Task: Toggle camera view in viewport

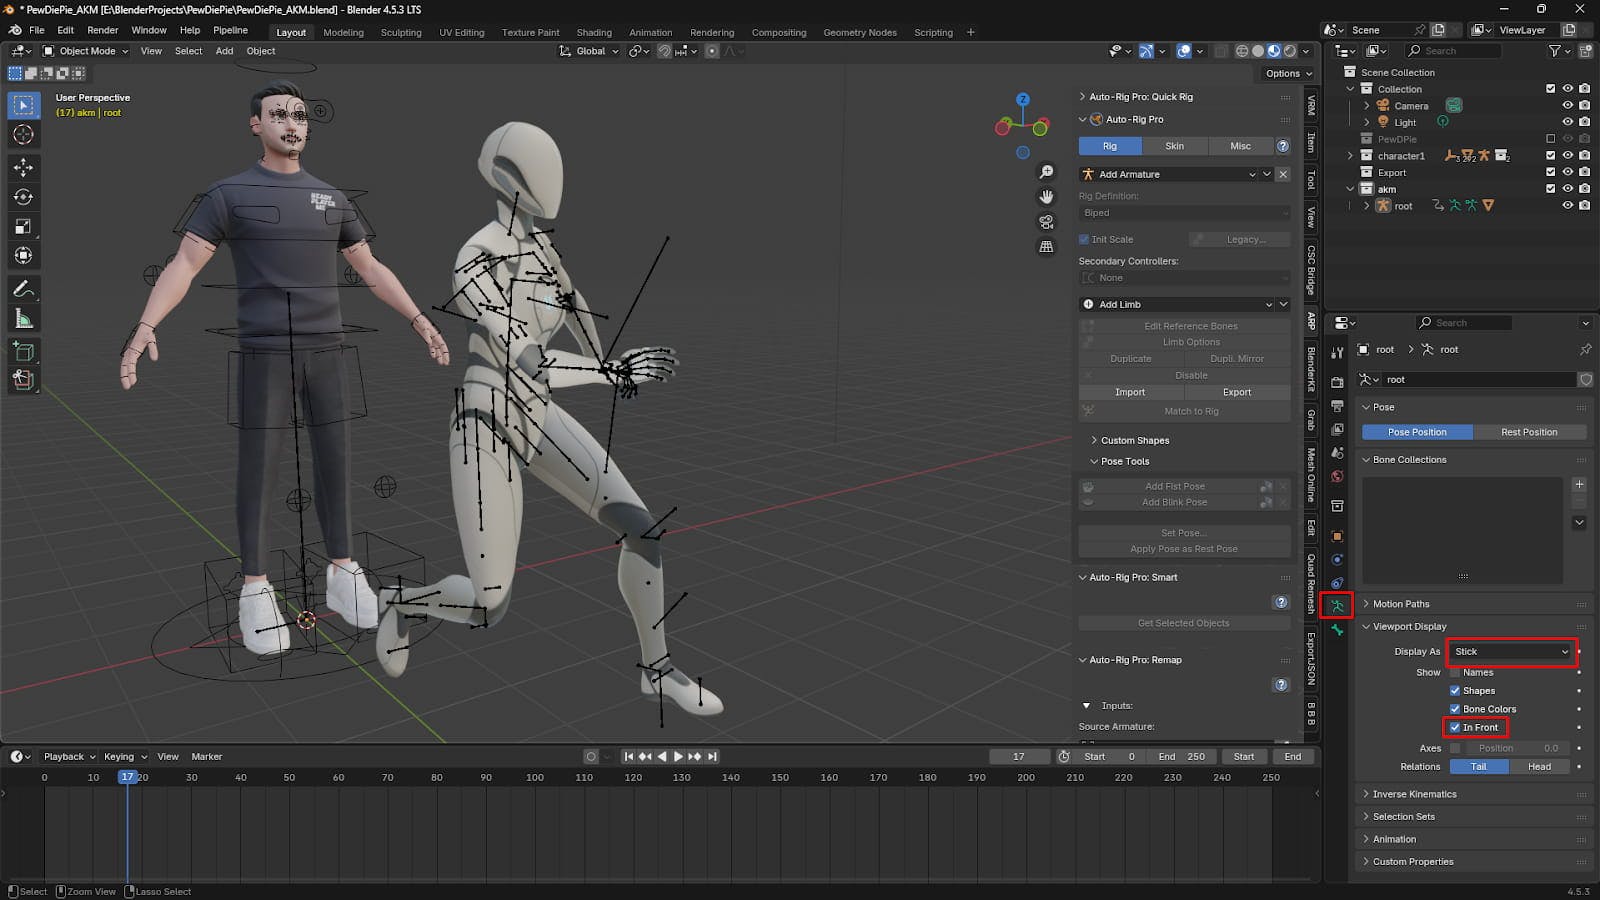Action: point(1046,222)
